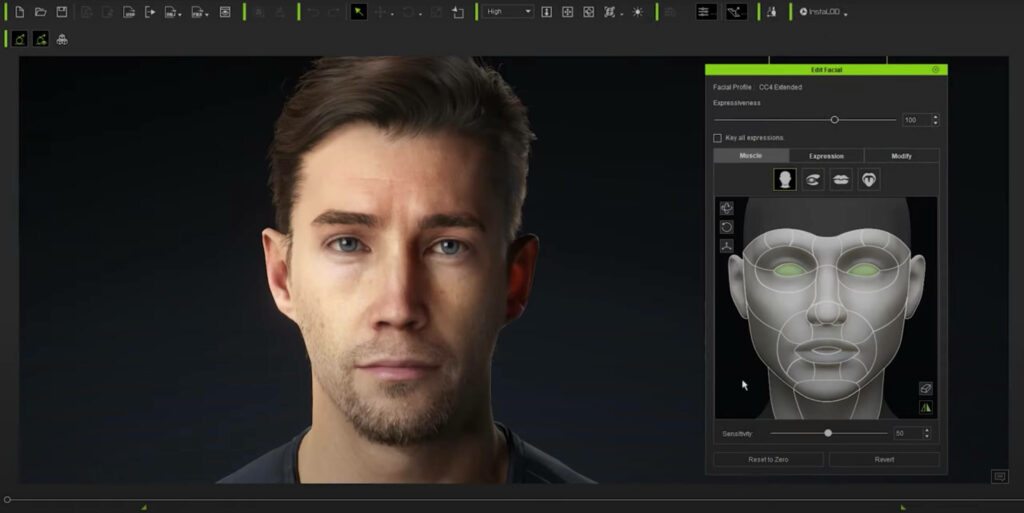
Task: Open the FBX export dropdown
Action: [200, 12]
